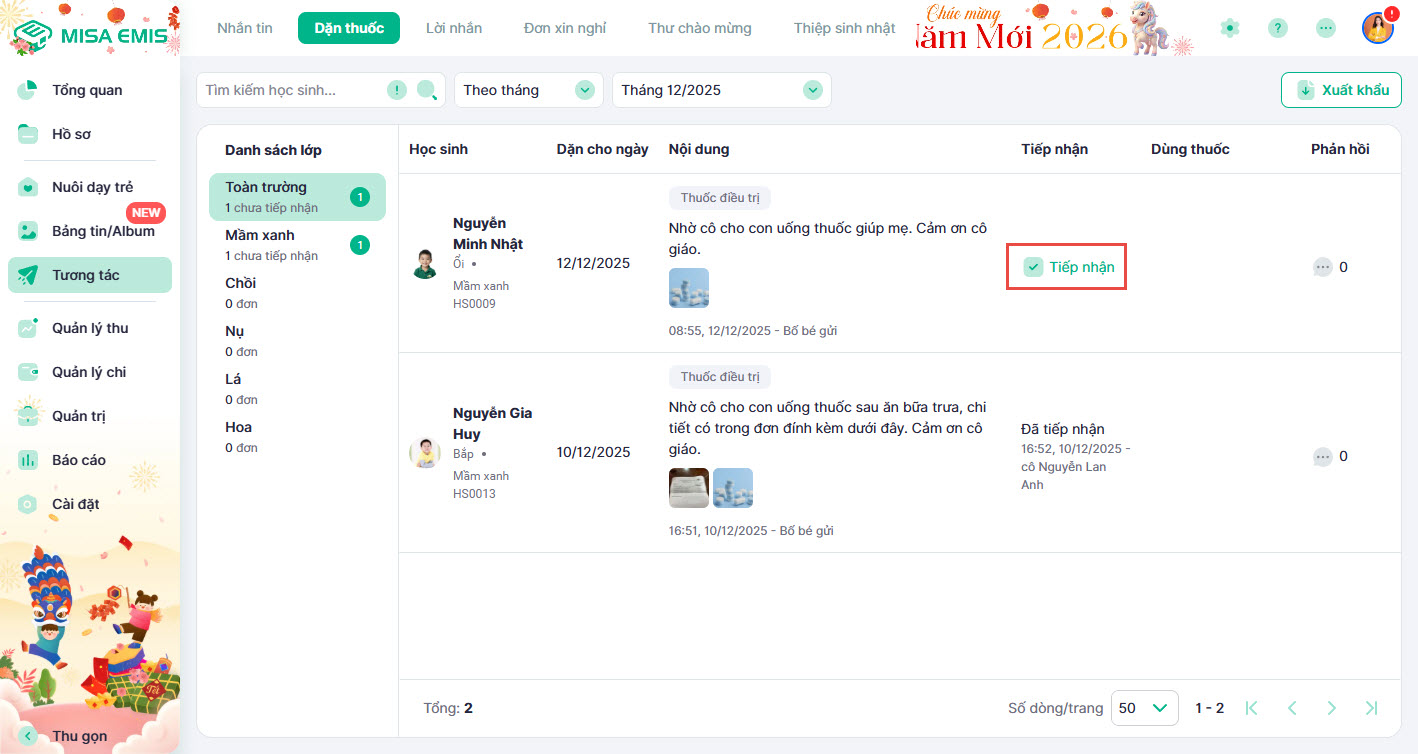This screenshot has height=754, width=1418.
Task: Open the help question mark icon
Action: click(1277, 28)
